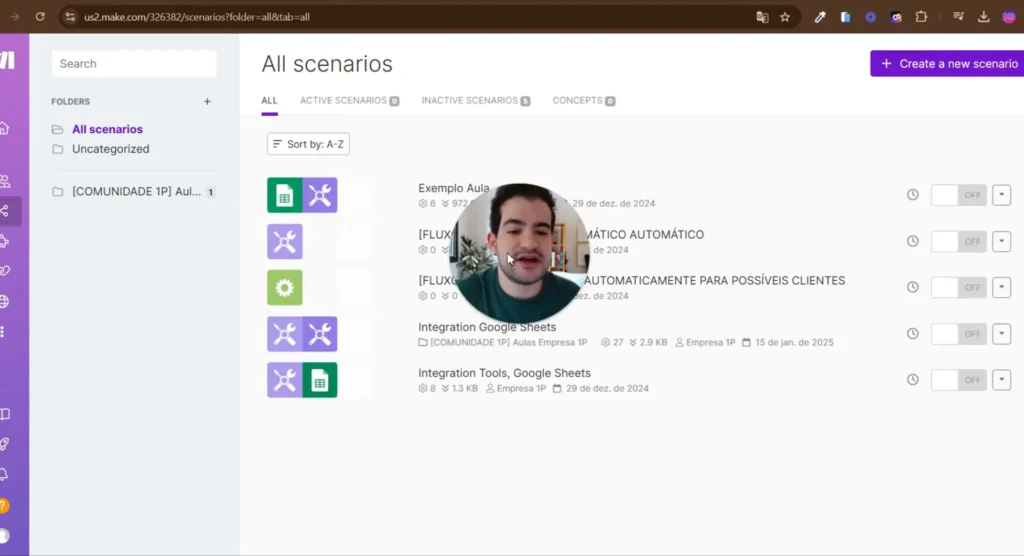Select the Scenarios share icon in sidebar
1024x556 pixels.
(x=5, y=211)
